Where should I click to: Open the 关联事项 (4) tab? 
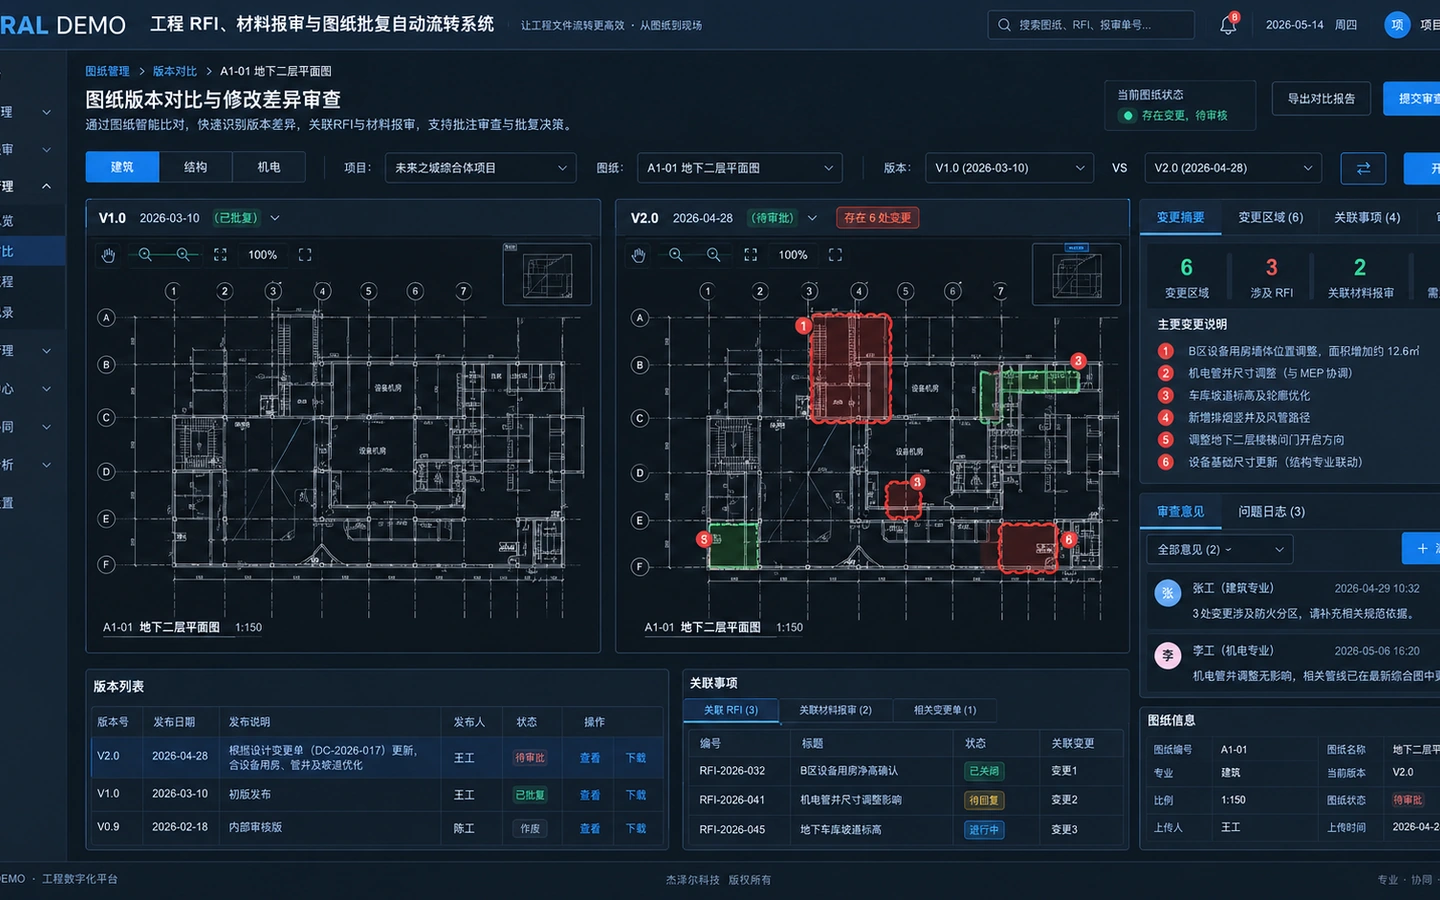(1367, 218)
